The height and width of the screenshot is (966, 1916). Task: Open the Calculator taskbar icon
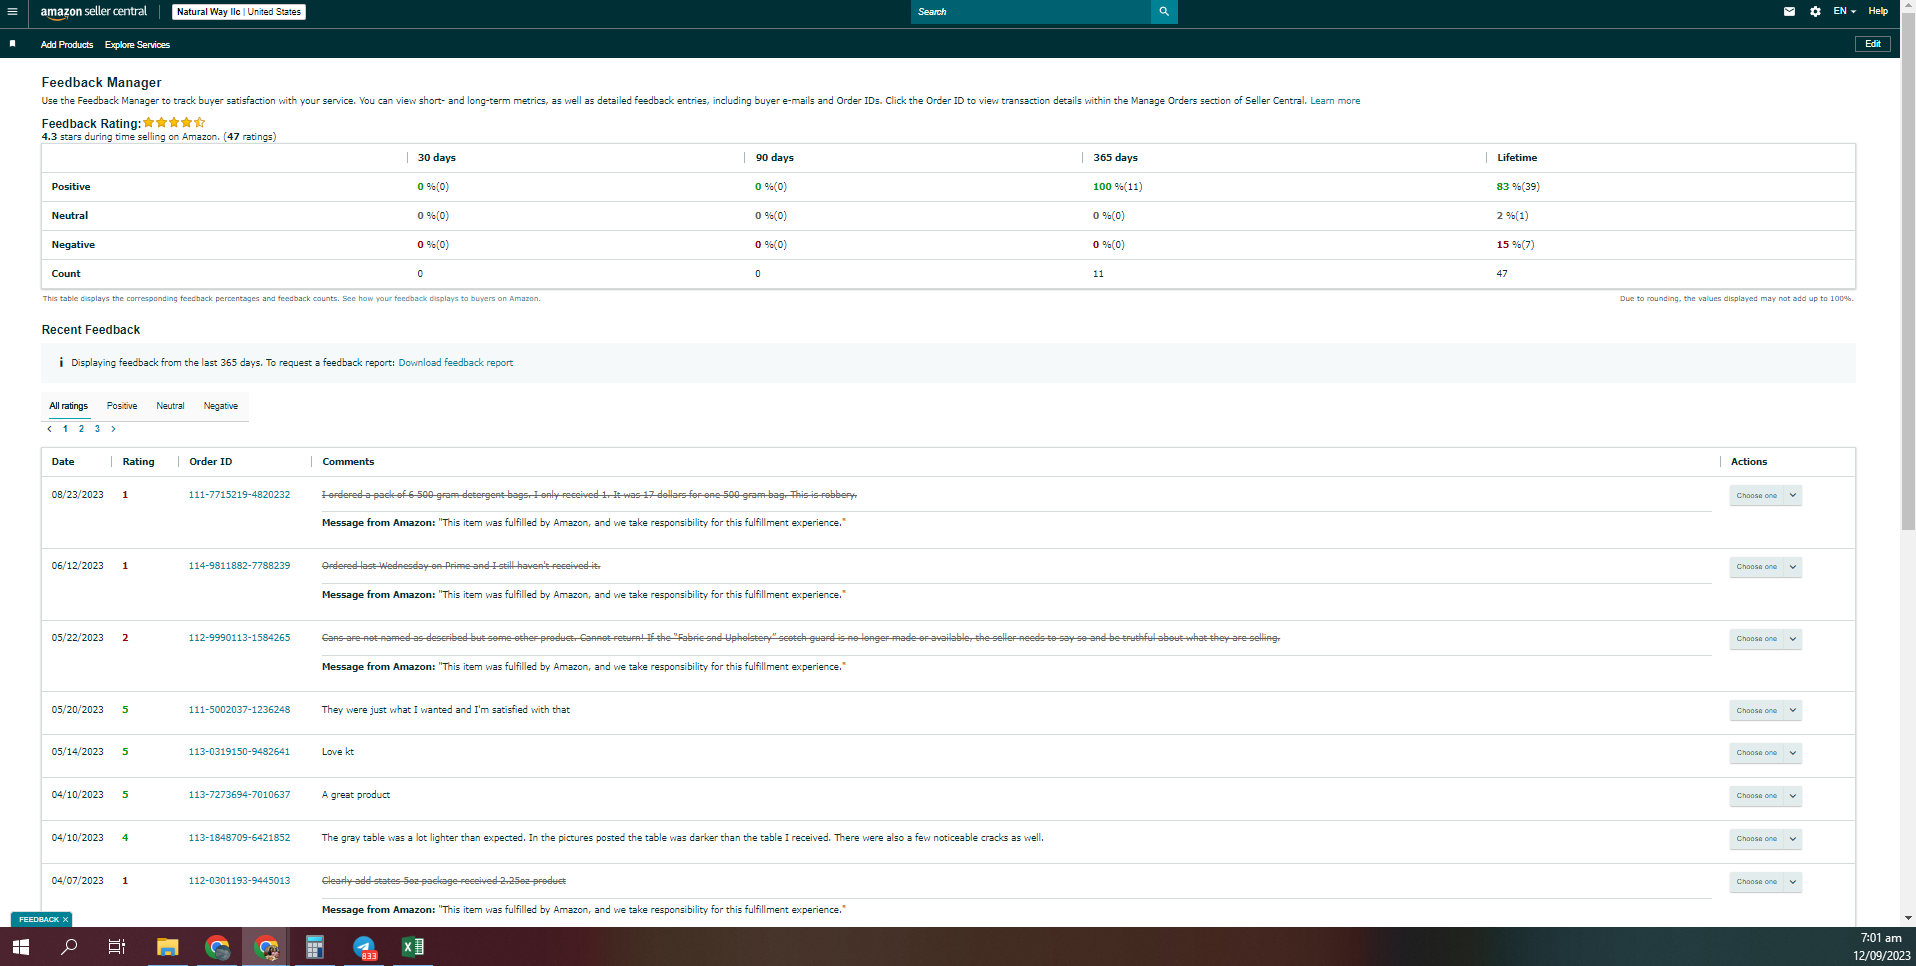click(x=314, y=946)
